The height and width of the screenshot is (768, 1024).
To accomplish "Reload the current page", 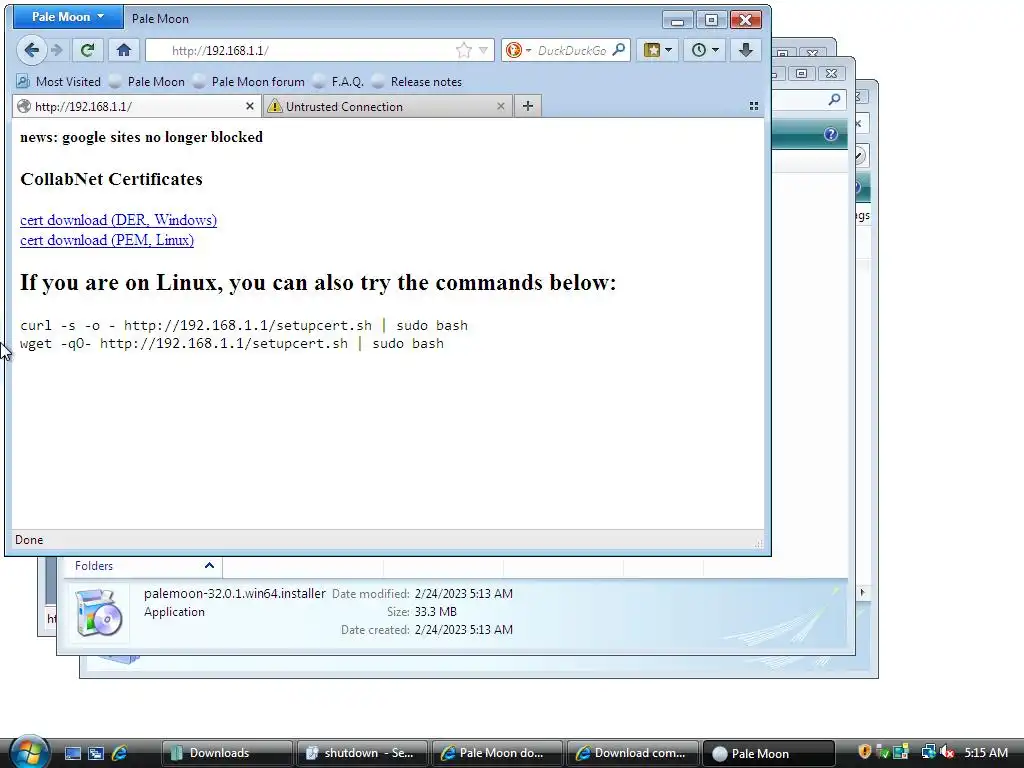I will (88, 50).
